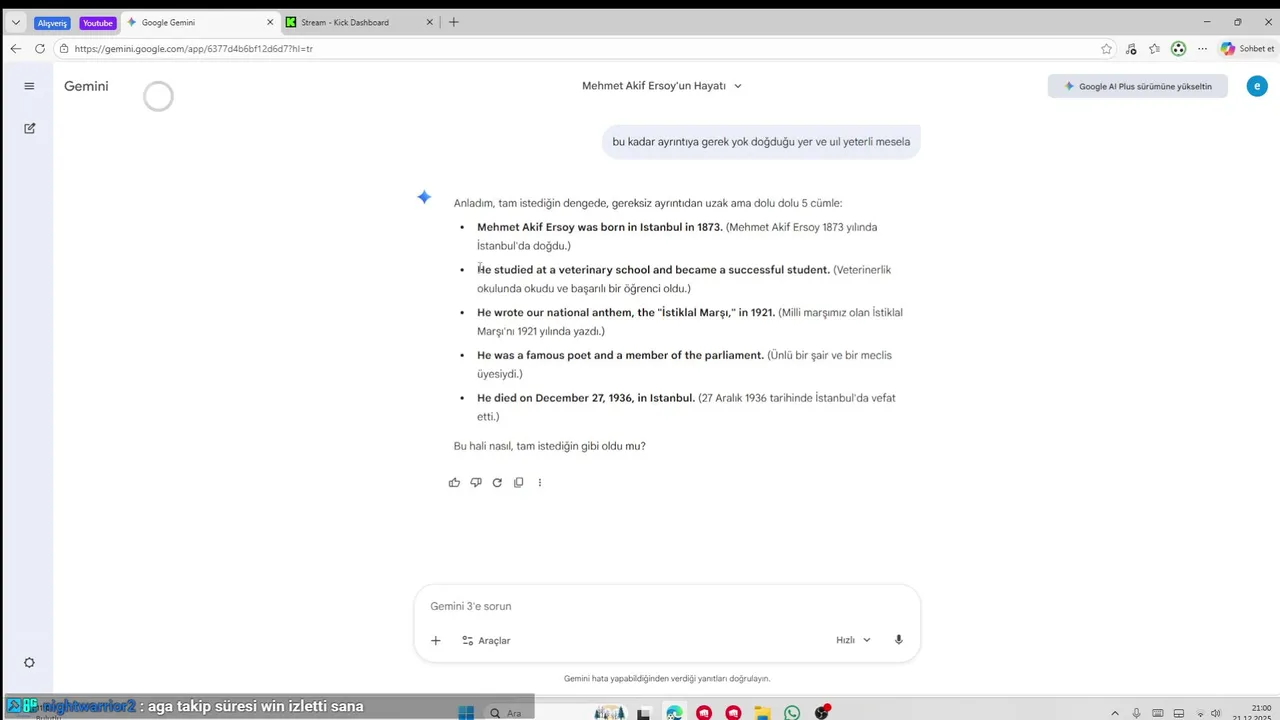Open the account avatar 'e'

point(1257,86)
